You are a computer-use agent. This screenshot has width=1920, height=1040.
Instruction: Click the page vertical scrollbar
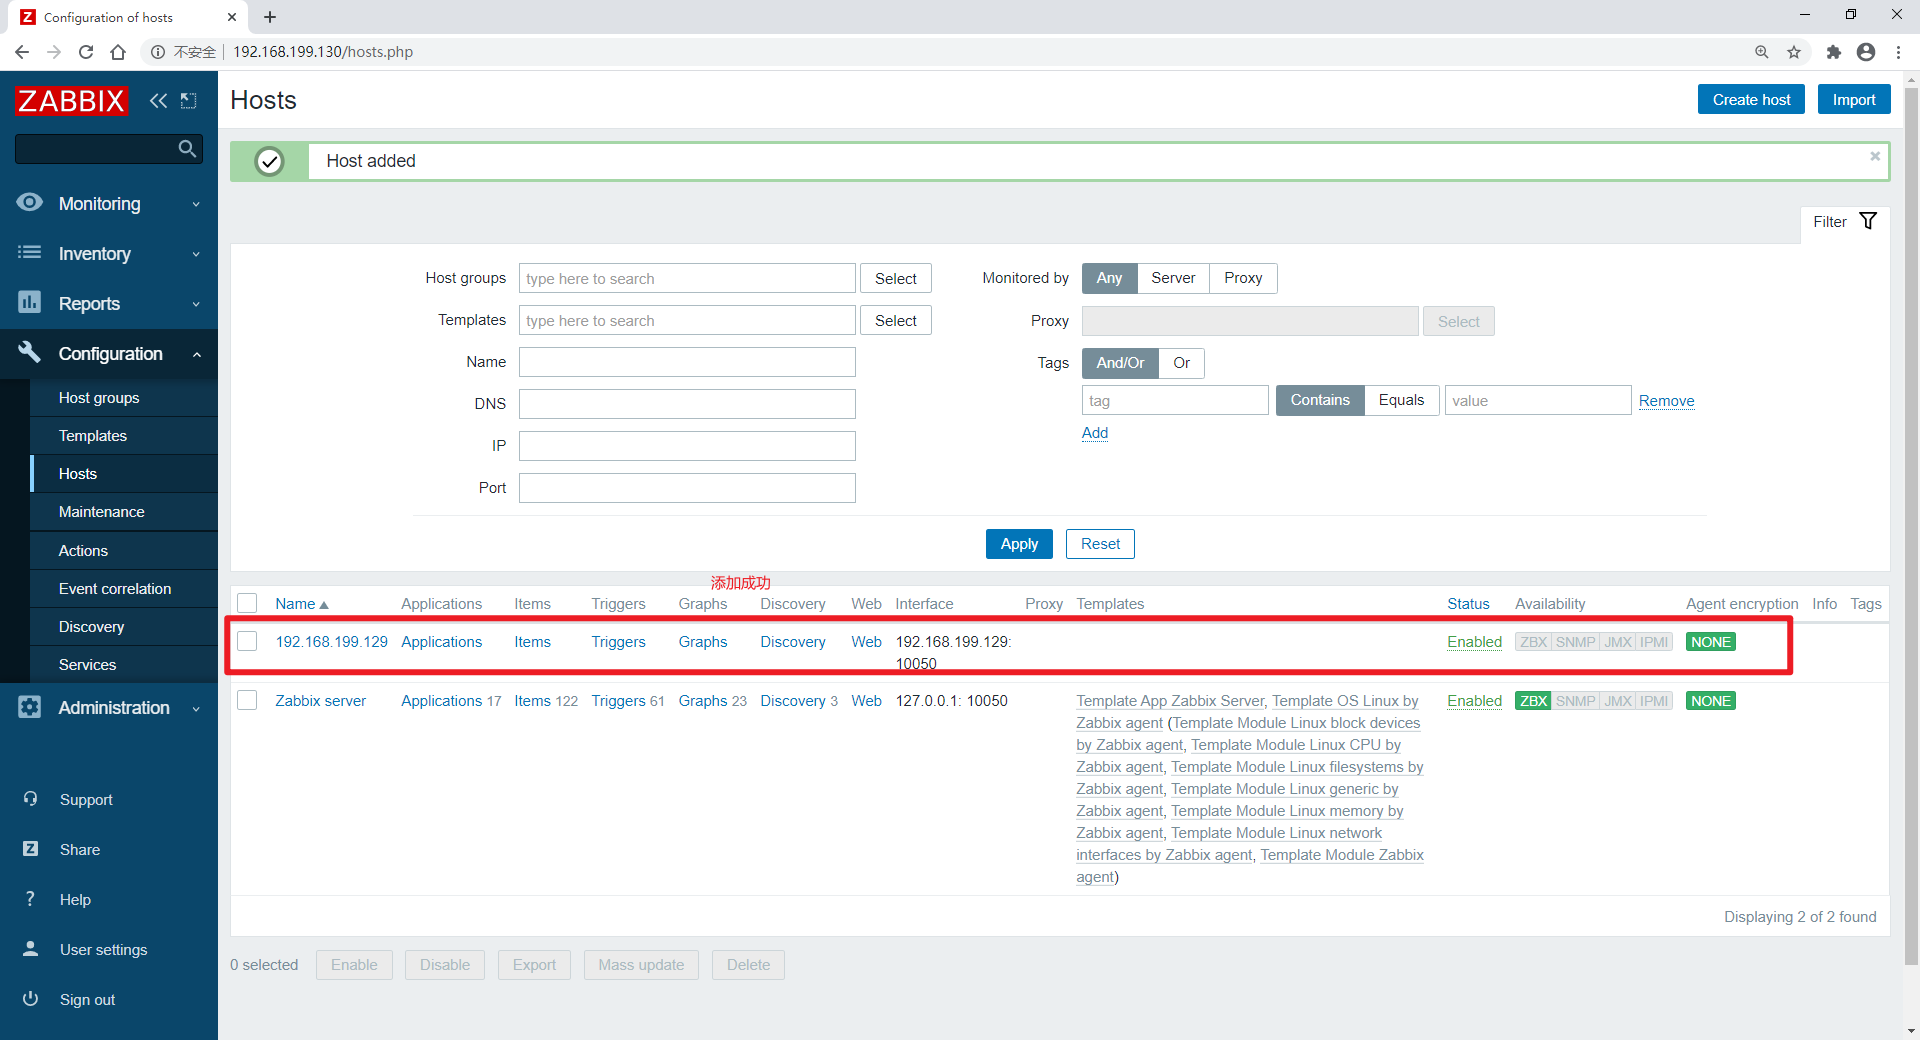coord(1911,525)
